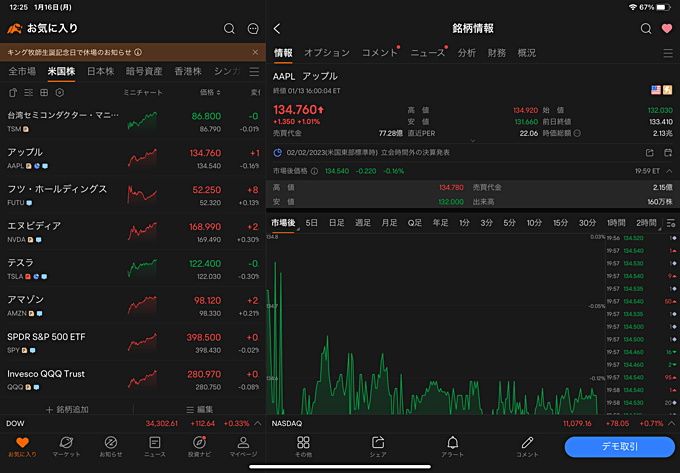Screen dimensions: 680x473
Task: Sort watchlist by 価格 column
Action: tap(210, 92)
